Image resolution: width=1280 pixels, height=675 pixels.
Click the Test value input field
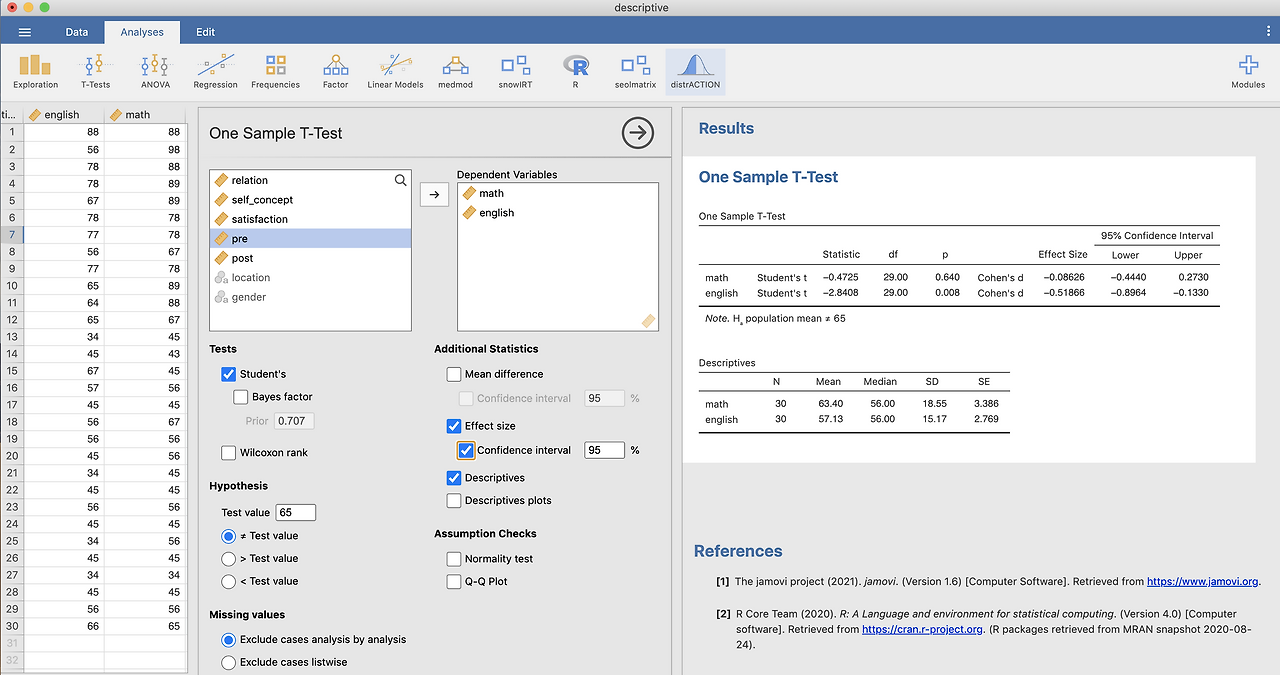(295, 512)
